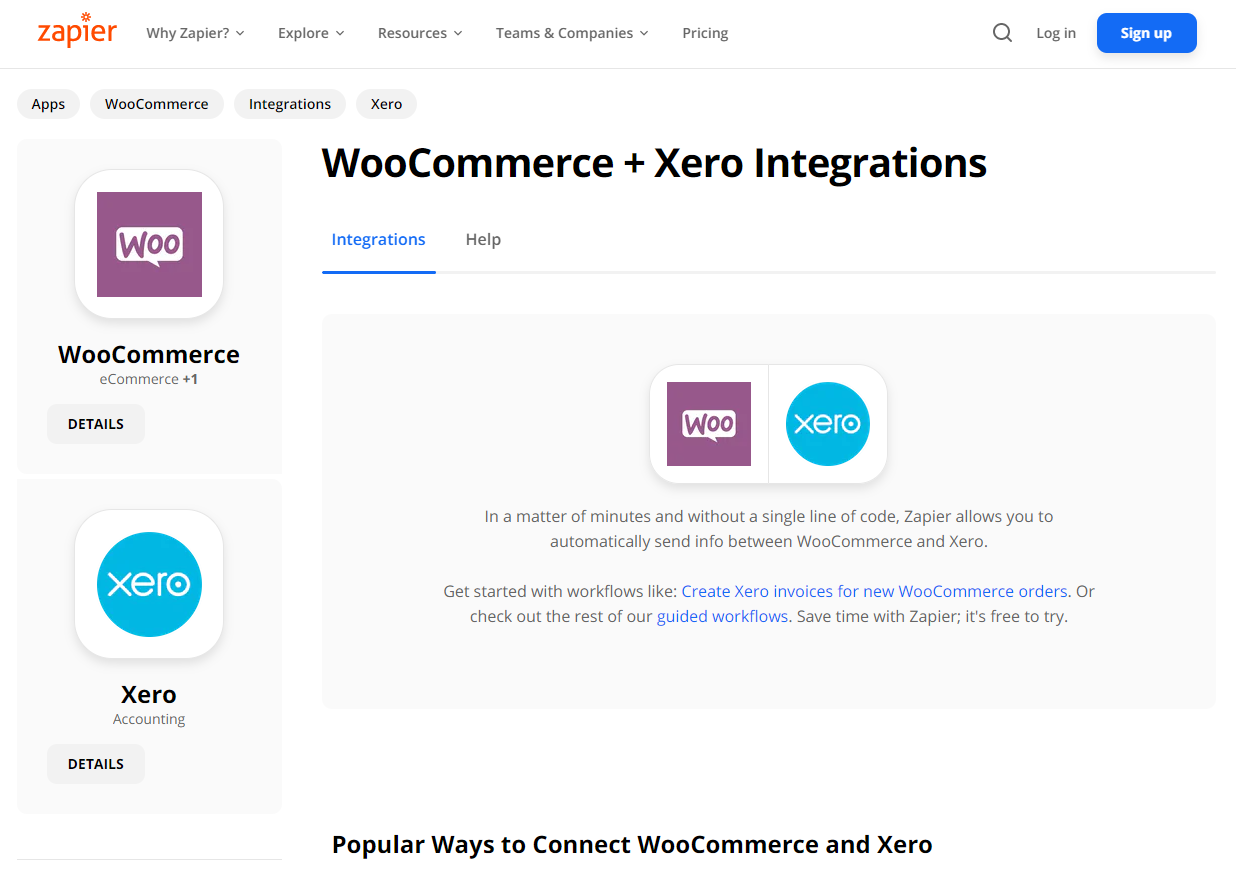
Task: Click the Xero logo in sidebar
Action: (149, 584)
